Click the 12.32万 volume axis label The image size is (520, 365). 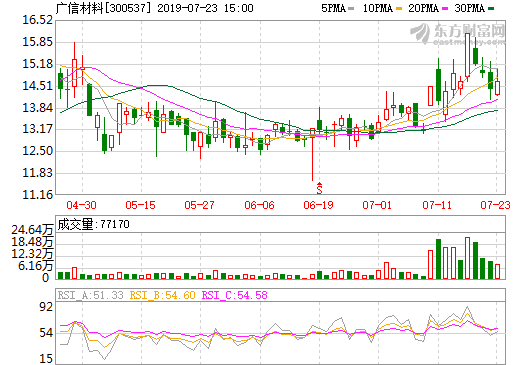(x=32, y=254)
